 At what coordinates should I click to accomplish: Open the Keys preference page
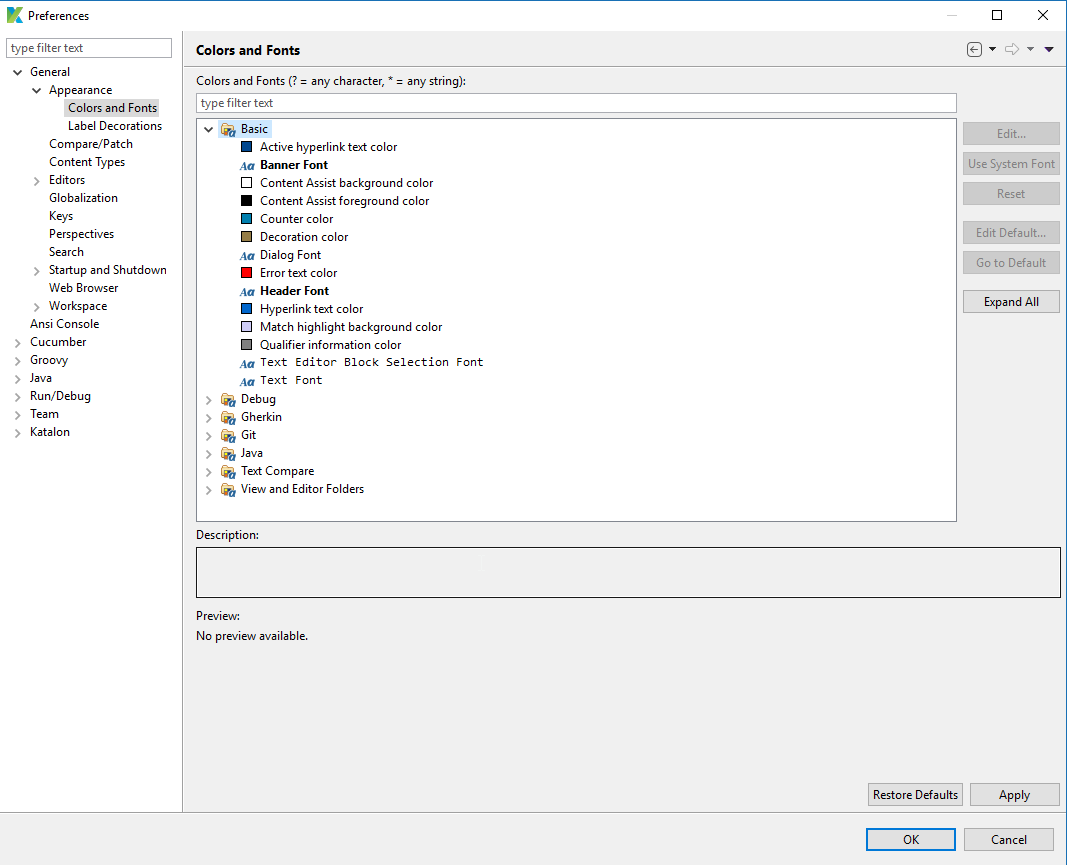click(61, 216)
